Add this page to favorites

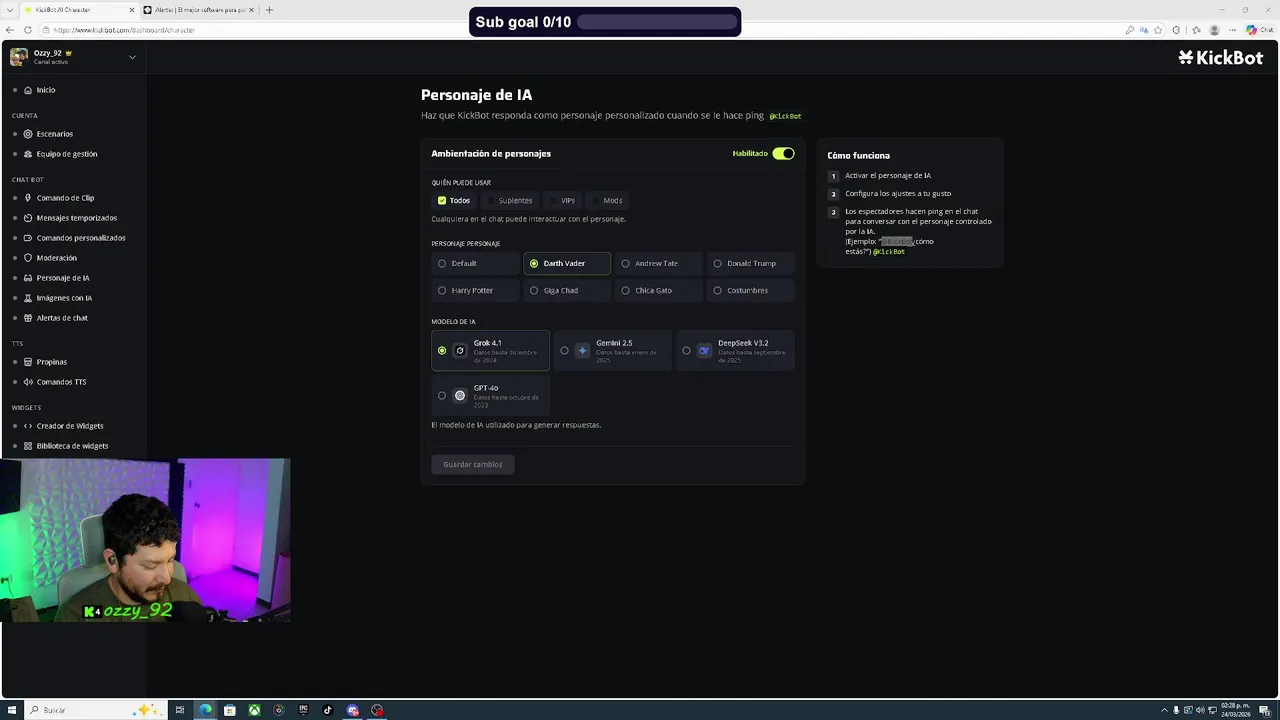1160,30
